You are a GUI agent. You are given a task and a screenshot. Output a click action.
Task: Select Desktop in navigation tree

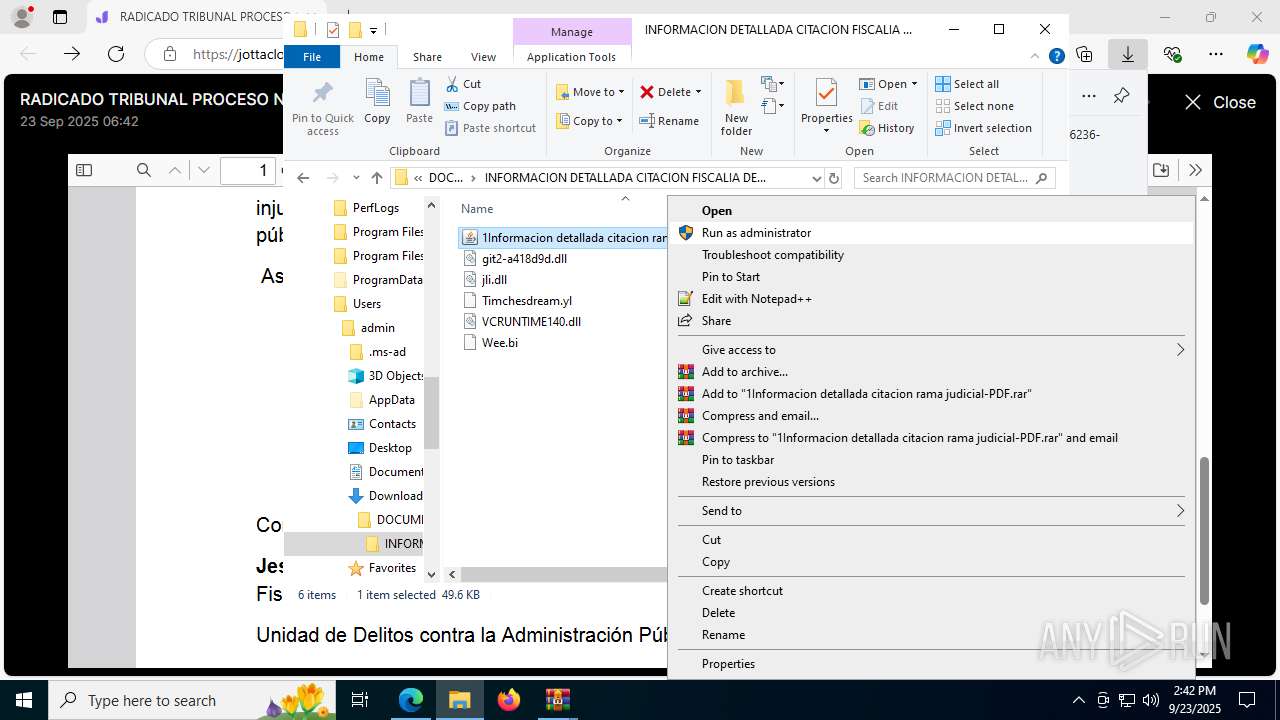point(390,448)
